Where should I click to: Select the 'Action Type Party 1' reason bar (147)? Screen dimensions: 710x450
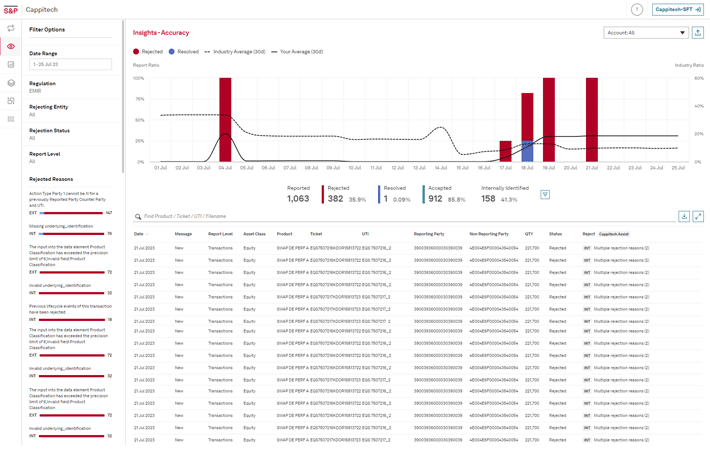[71, 213]
